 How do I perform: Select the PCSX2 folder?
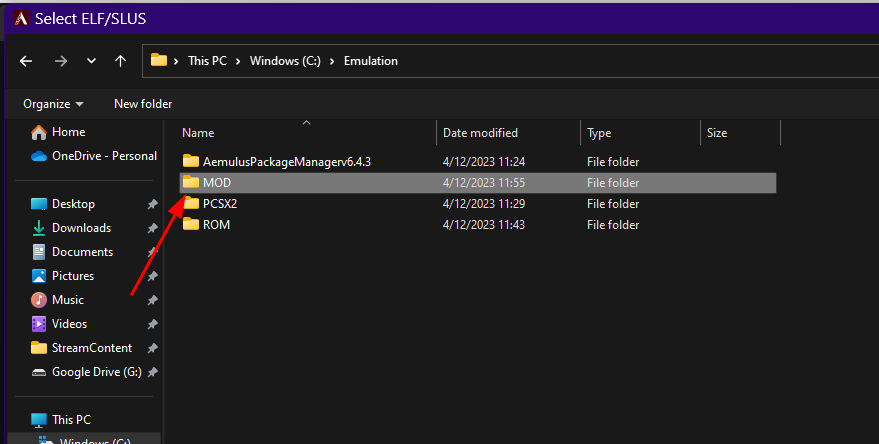[220, 204]
